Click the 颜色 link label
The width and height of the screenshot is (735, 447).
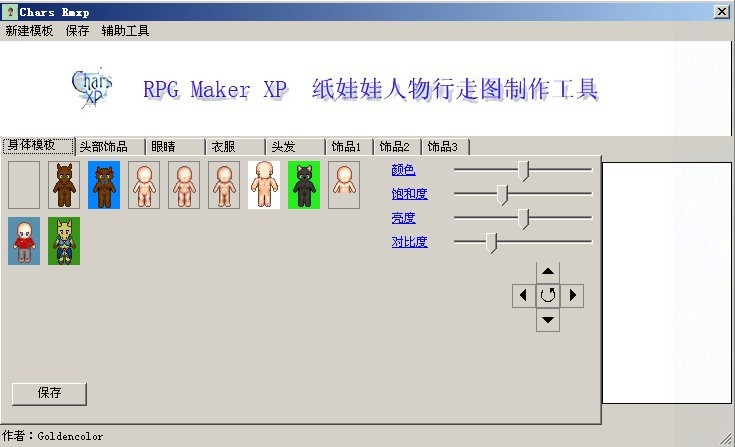[x=403, y=170]
